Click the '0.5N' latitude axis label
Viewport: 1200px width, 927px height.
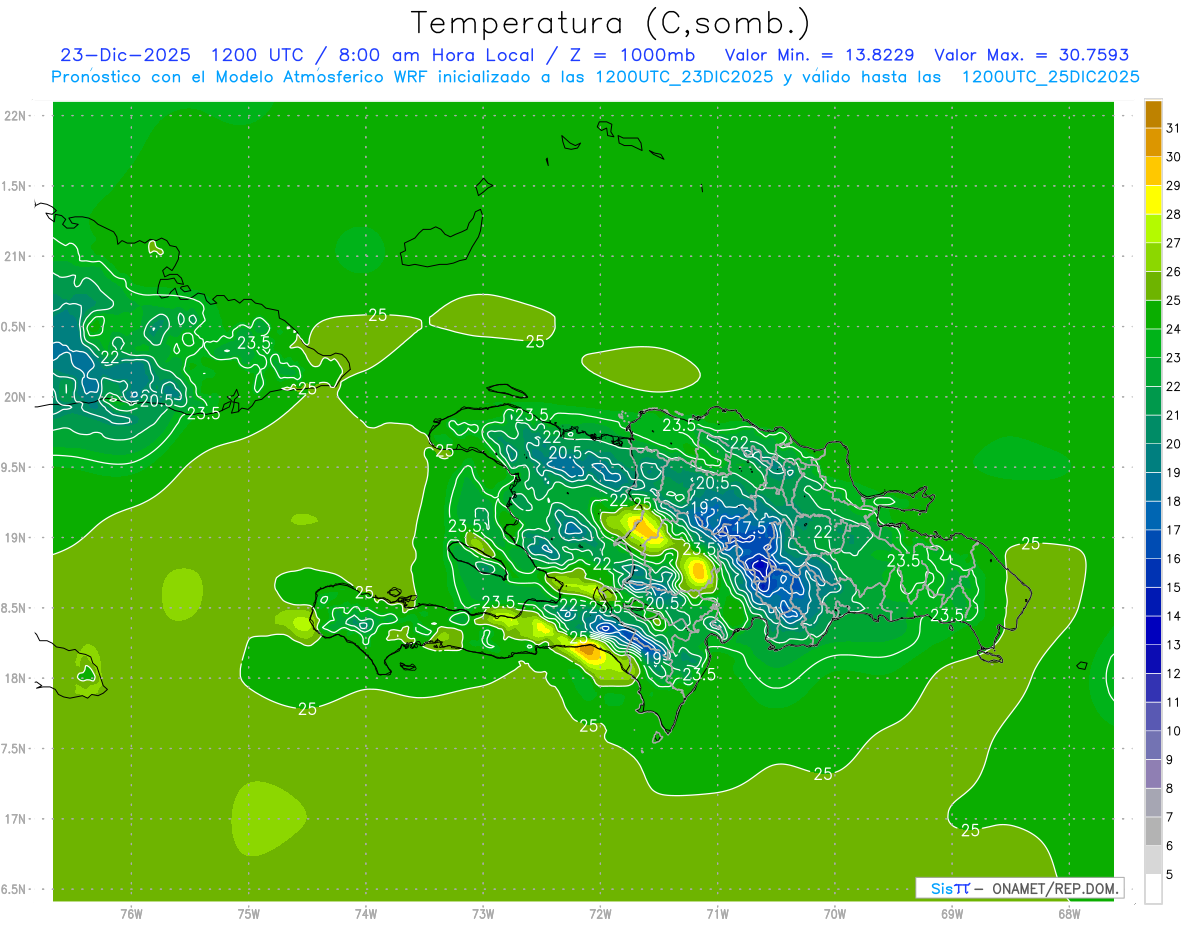pyautogui.click(x=15, y=327)
